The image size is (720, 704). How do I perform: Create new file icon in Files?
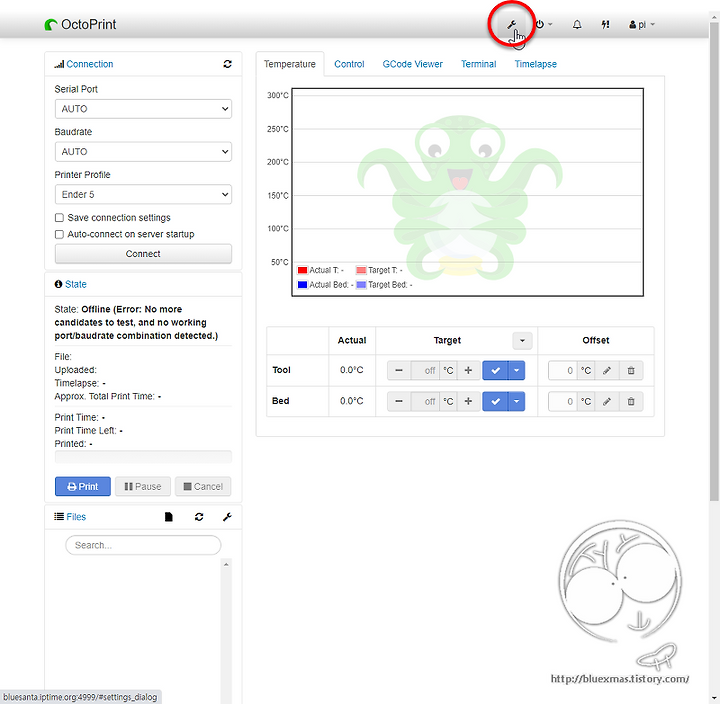point(169,517)
